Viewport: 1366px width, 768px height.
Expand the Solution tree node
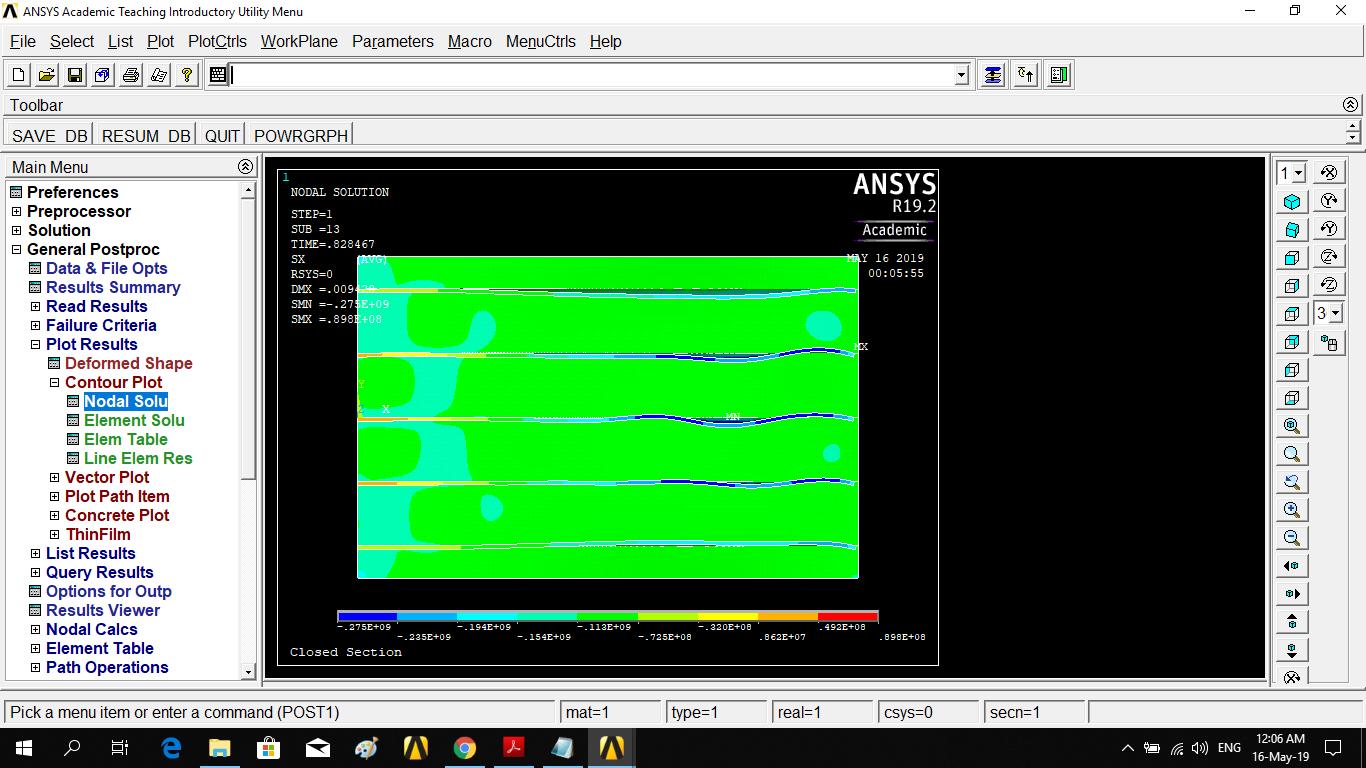point(16,230)
